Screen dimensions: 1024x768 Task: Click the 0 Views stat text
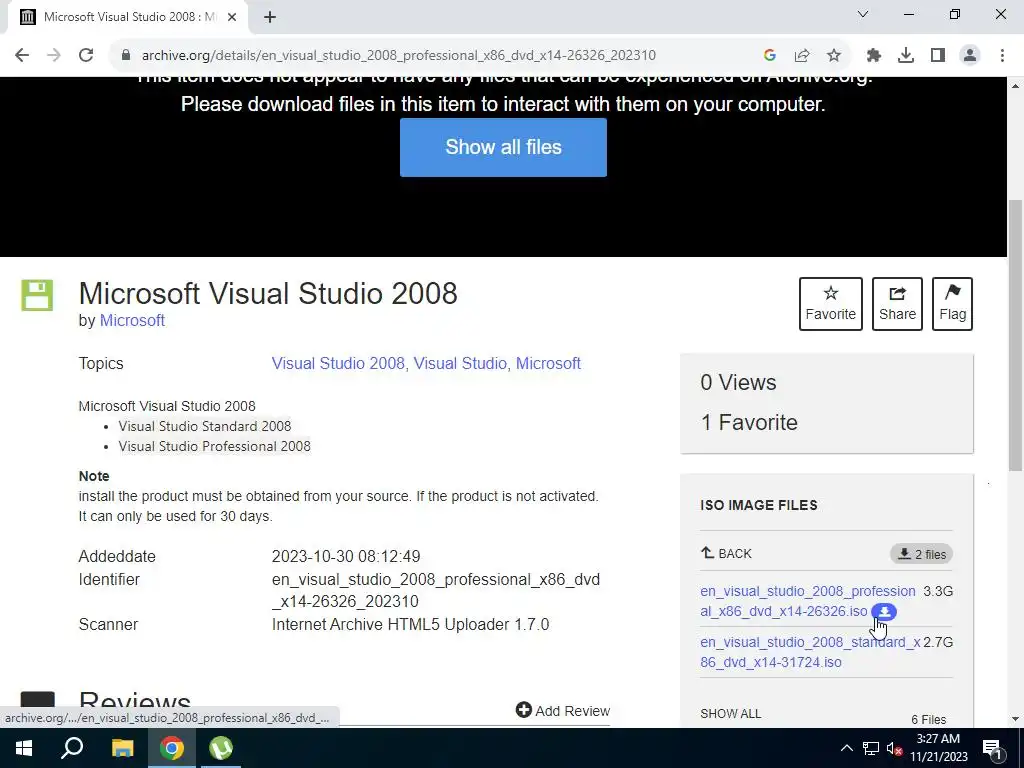[739, 383]
